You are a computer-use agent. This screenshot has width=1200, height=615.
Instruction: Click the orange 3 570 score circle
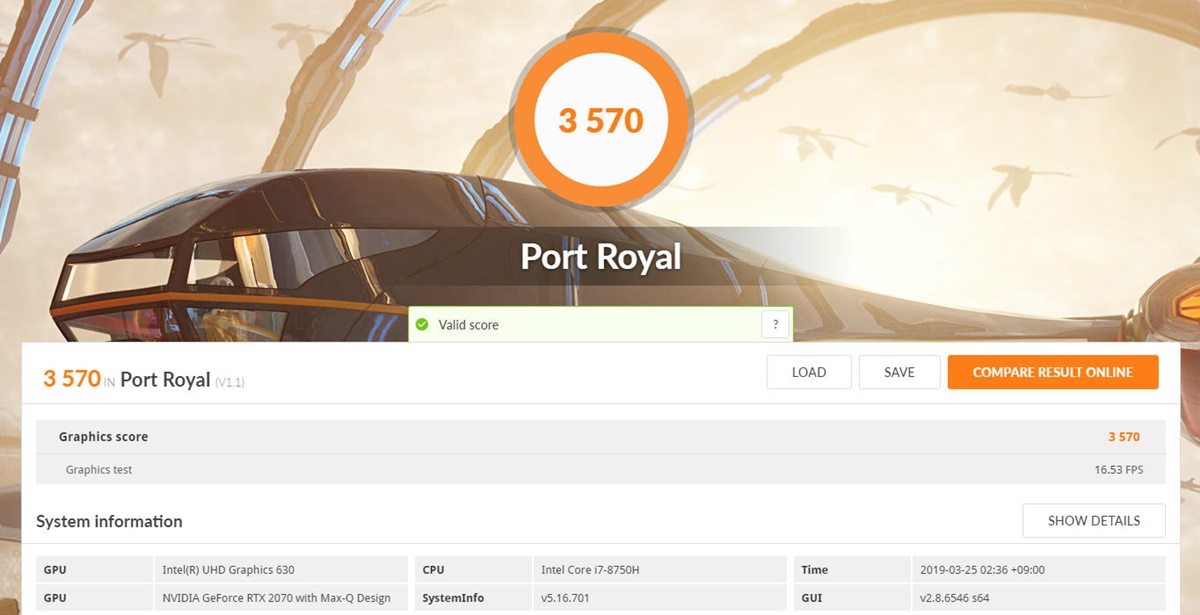(x=600, y=120)
